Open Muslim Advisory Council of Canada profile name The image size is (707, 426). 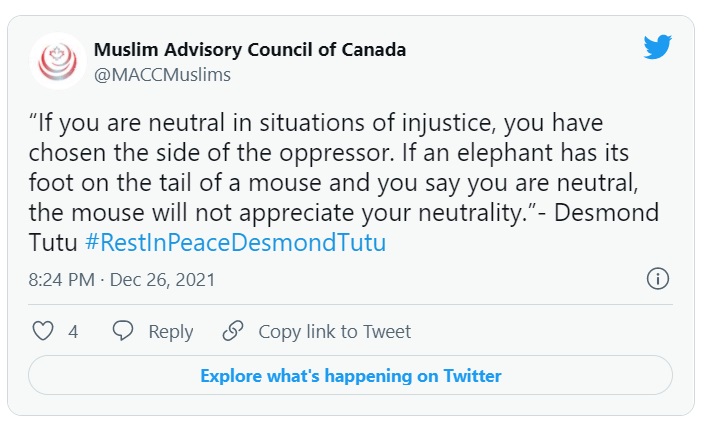point(250,50)
